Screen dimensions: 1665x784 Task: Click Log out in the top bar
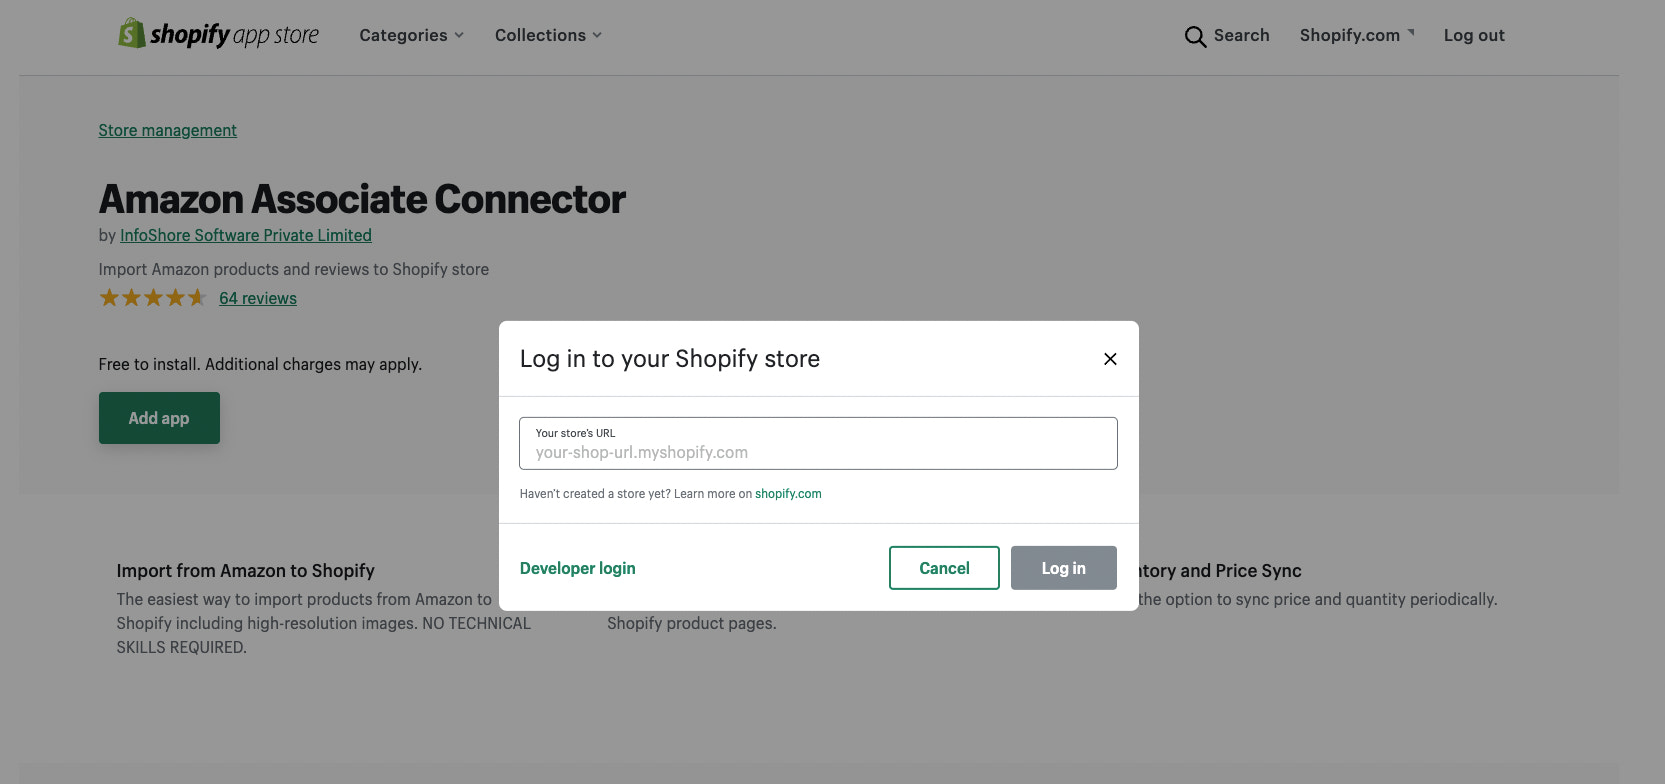pos(1474,35)
